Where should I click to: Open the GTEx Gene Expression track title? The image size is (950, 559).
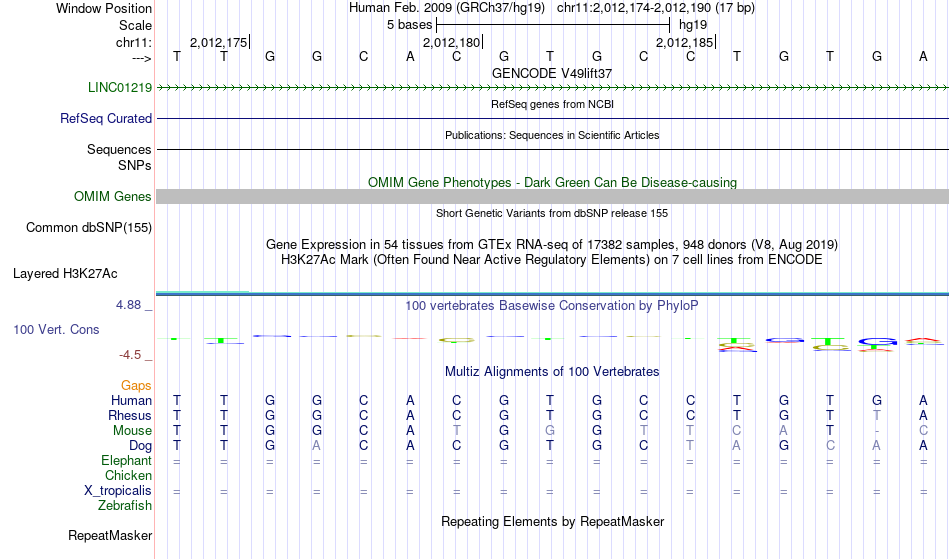click(552, 245)
